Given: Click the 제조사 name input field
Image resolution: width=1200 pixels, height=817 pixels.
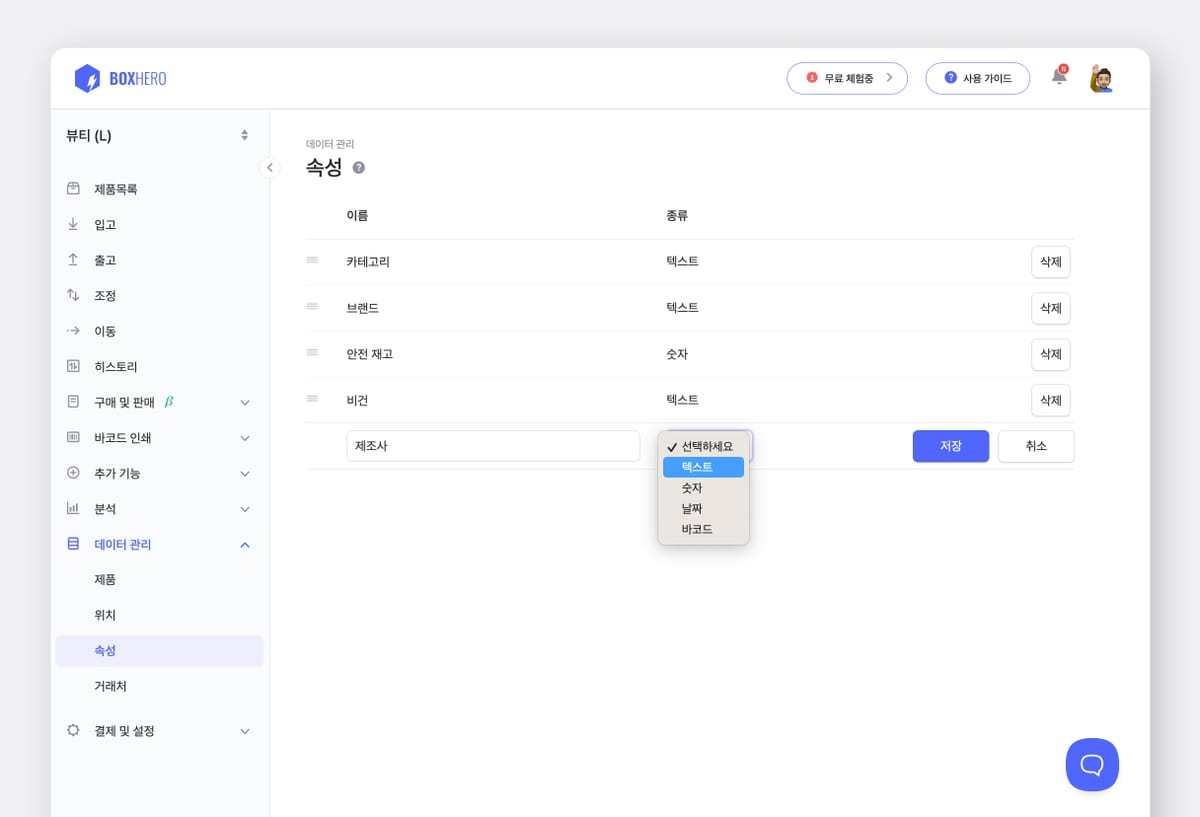Looking at the screenshot, I should [x=492, y=446].
